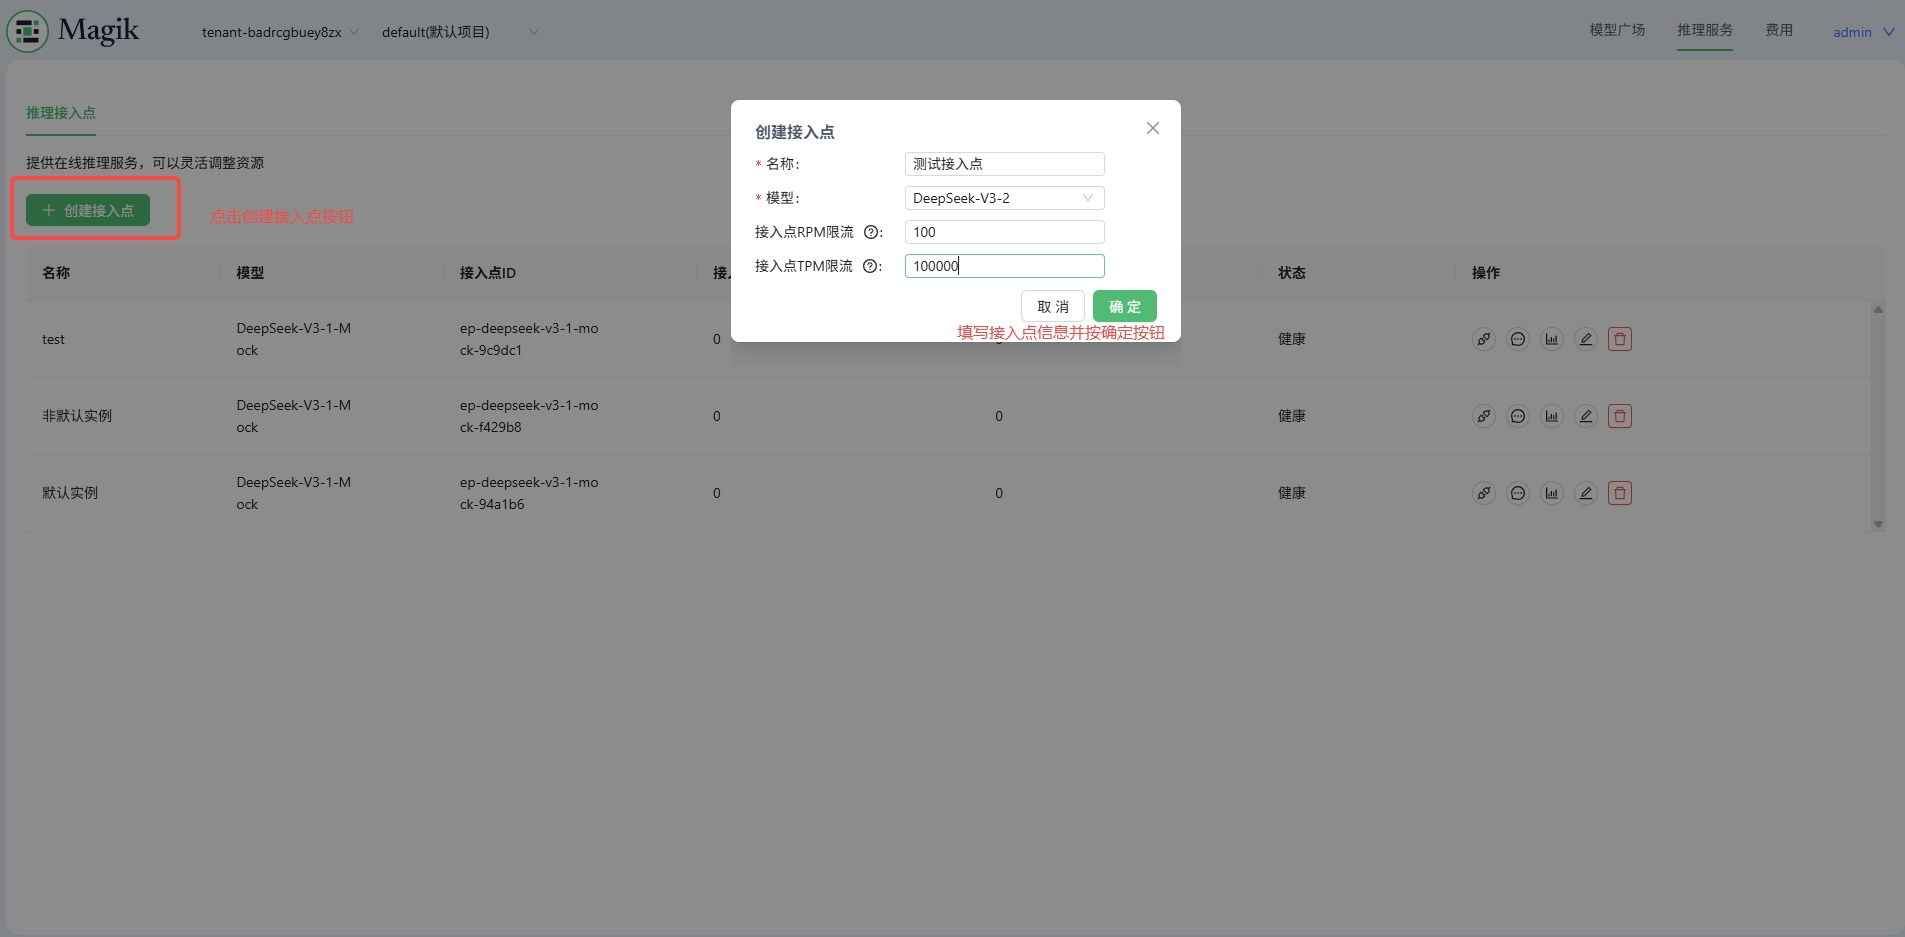Delete the 非默认实例 endpoint via trash icon
The image size is (1905, 937).
(x=1620, y=416)
